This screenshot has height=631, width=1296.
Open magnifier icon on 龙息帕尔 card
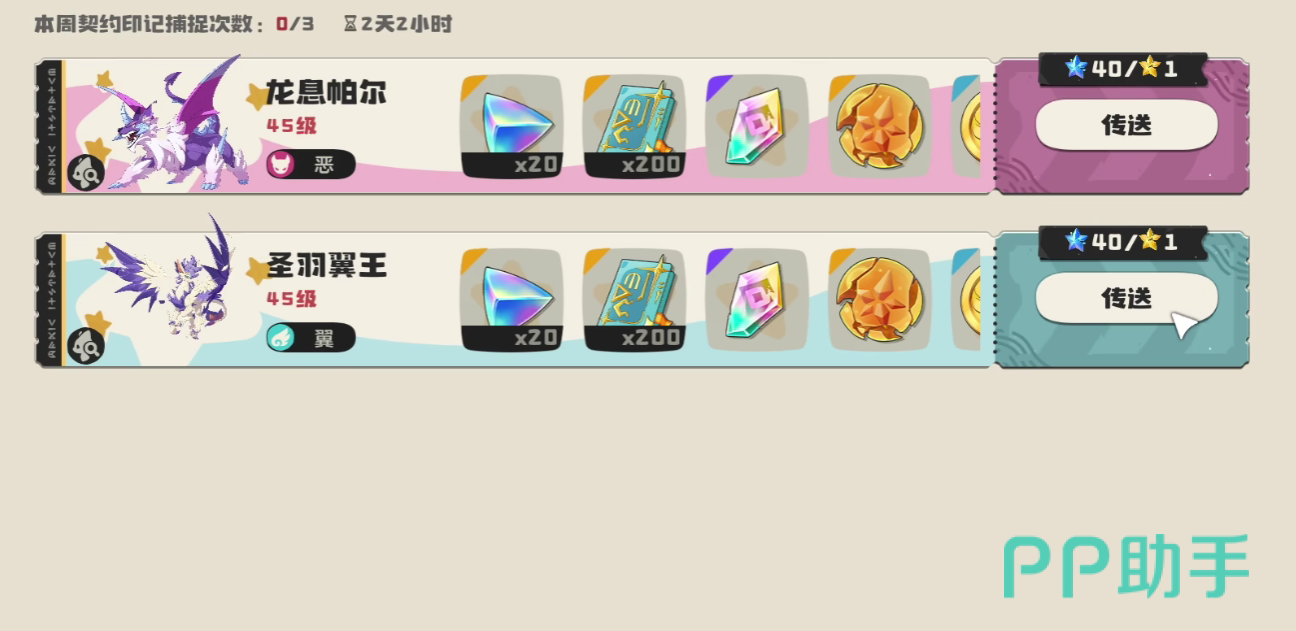click(x=85, y=173)
